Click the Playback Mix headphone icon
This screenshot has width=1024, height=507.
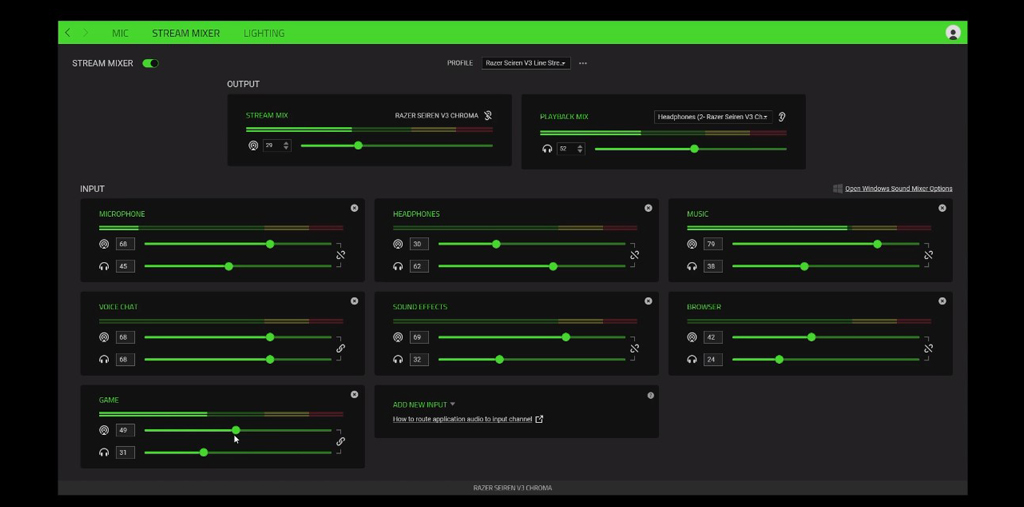point(547,149)
